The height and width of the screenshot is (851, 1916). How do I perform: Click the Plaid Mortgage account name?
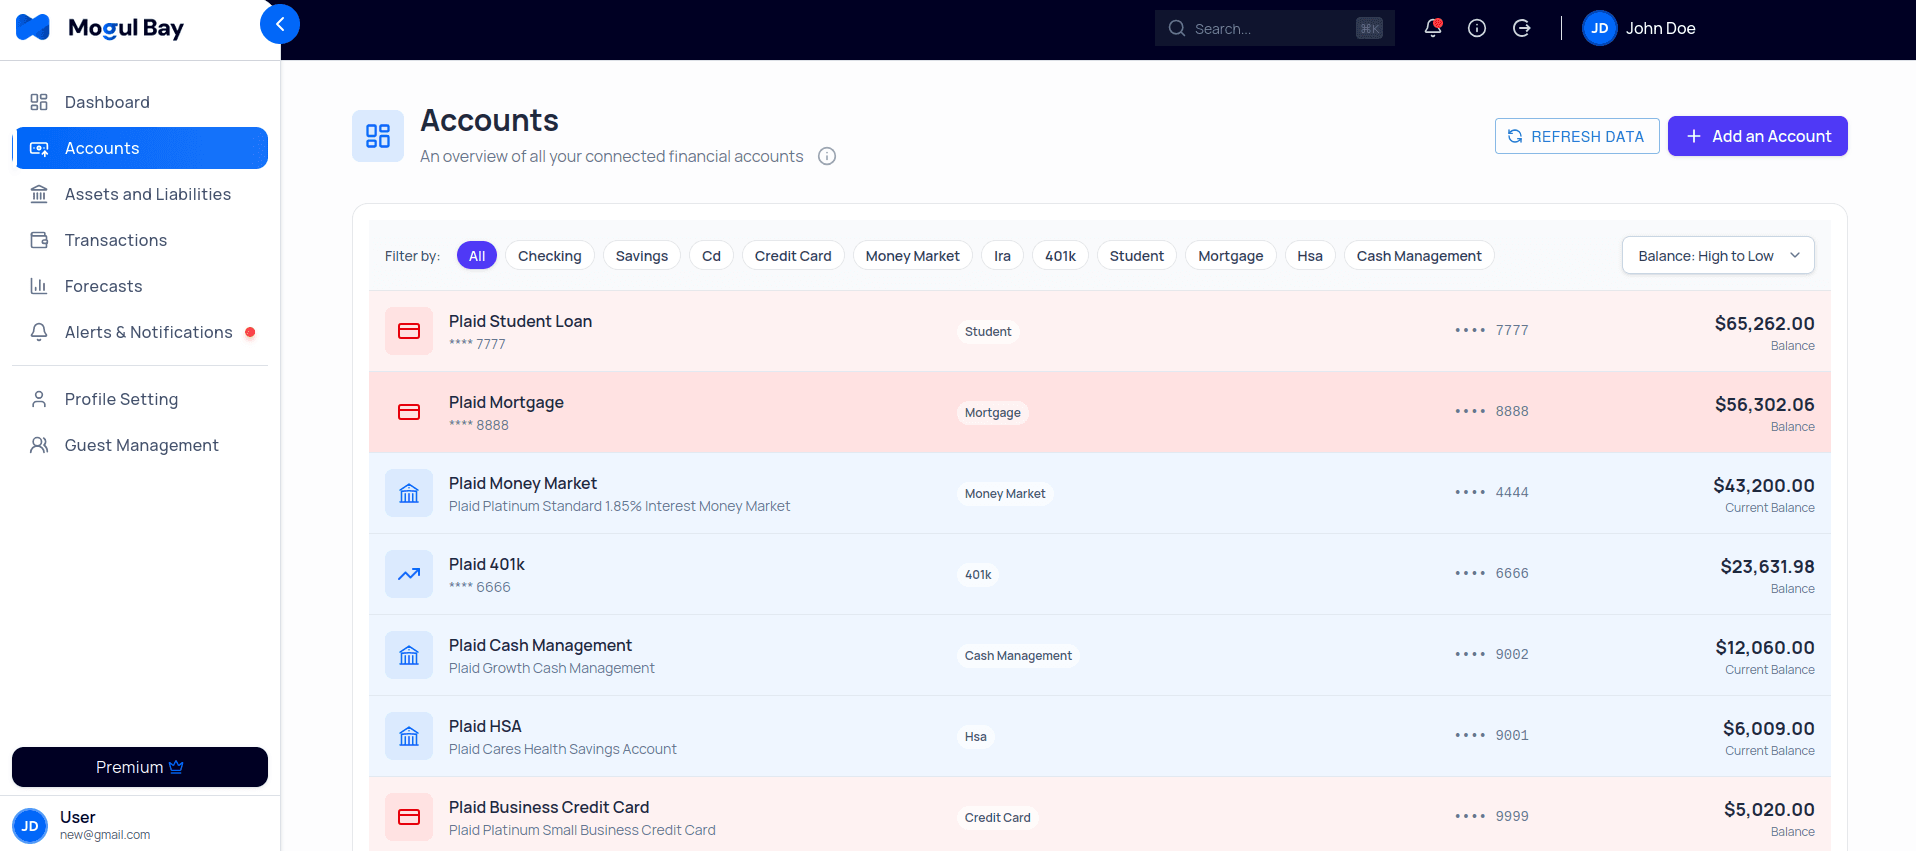tap(506, 402)
